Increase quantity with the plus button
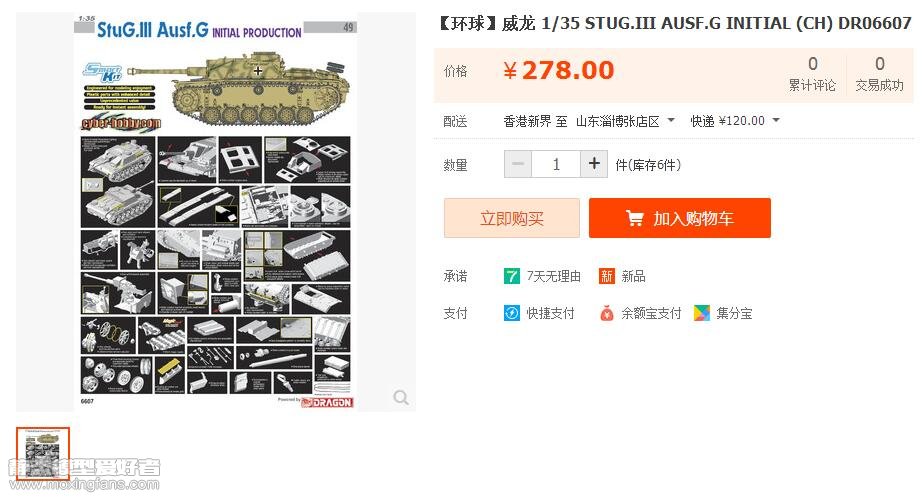This screenshot has height=499, width=922. coord(594,164)
